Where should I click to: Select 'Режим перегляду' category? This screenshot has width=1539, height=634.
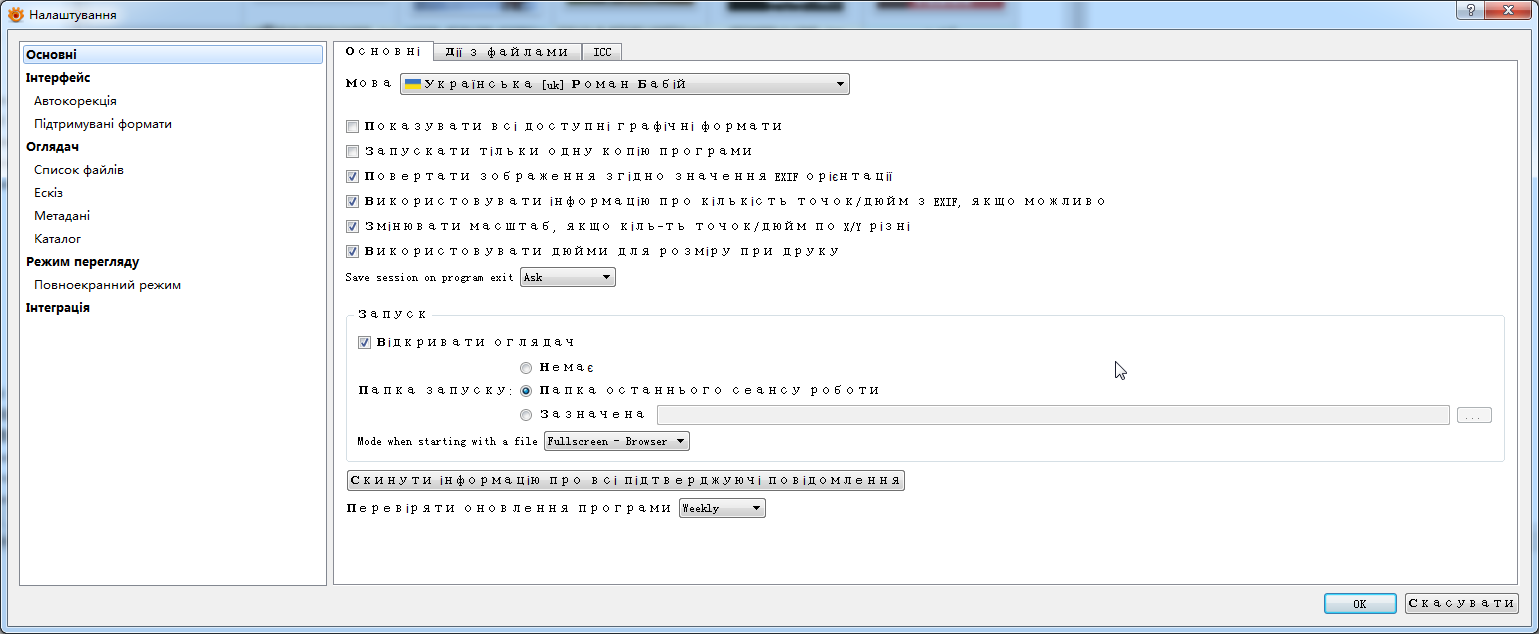82,262
